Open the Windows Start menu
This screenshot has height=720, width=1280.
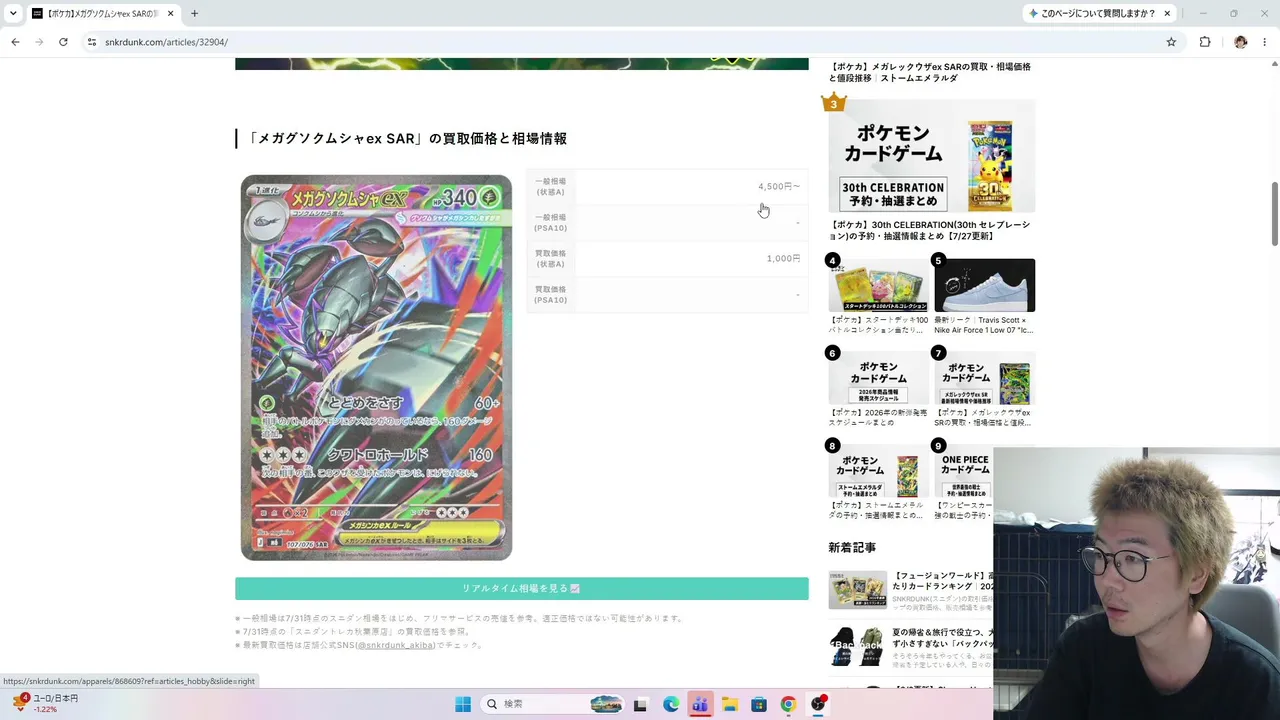463,704
